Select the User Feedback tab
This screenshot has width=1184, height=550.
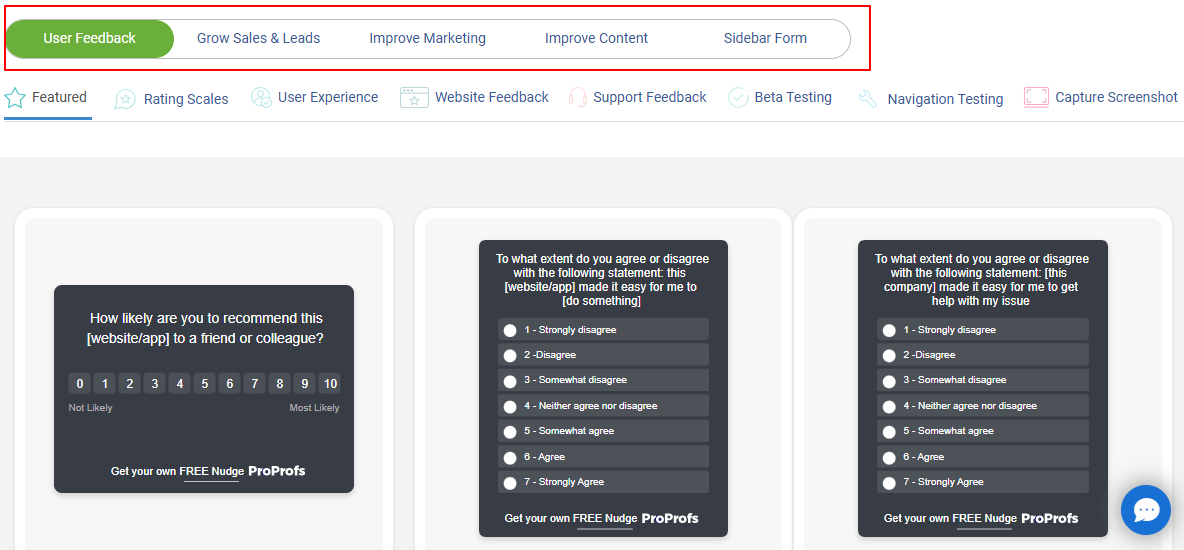90,39
